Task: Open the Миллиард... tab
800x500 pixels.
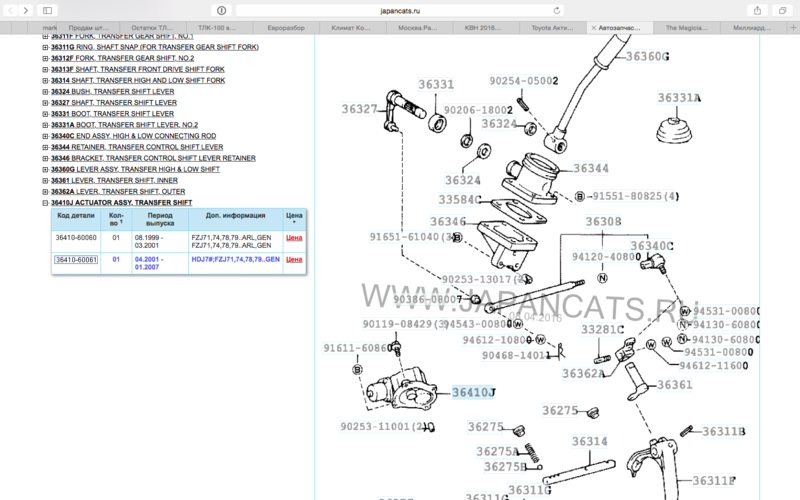Action: (x=752, y=28)
